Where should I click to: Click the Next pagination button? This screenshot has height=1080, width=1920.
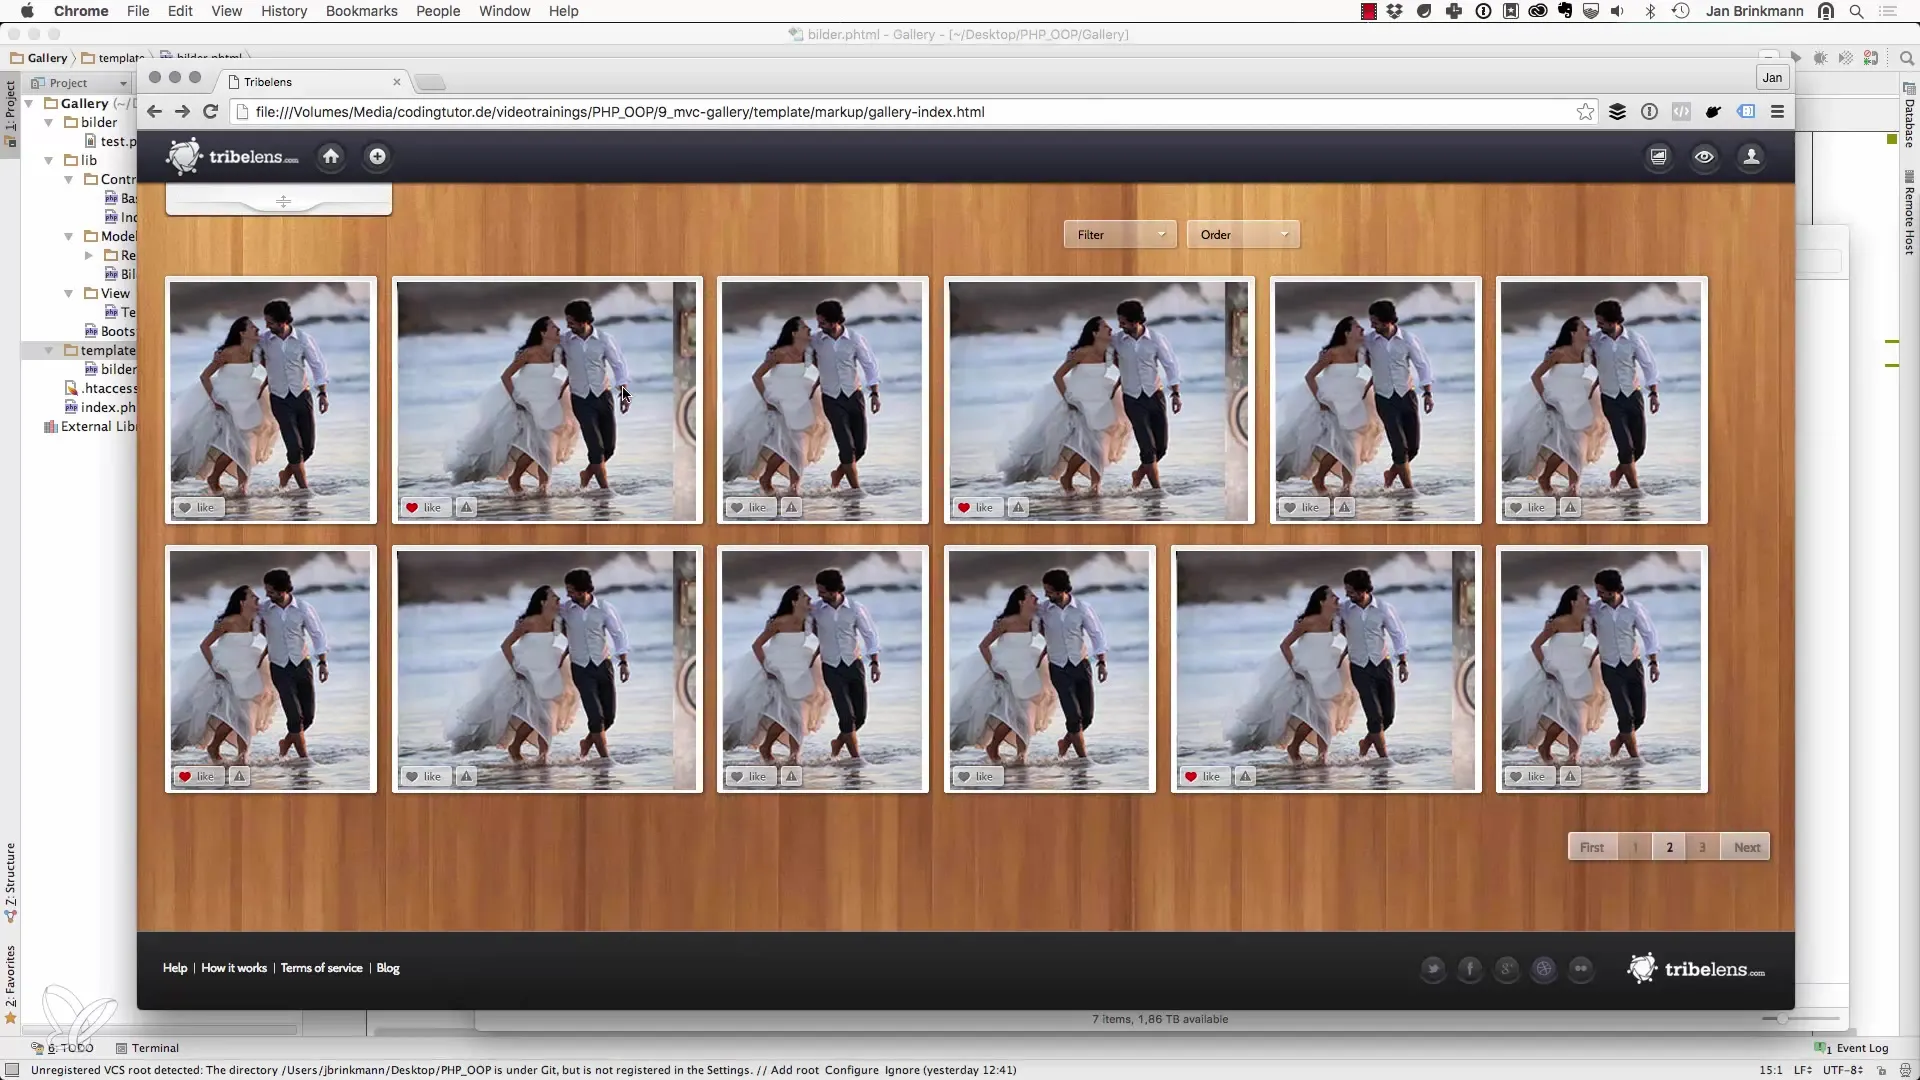(x=1746, y=847)
